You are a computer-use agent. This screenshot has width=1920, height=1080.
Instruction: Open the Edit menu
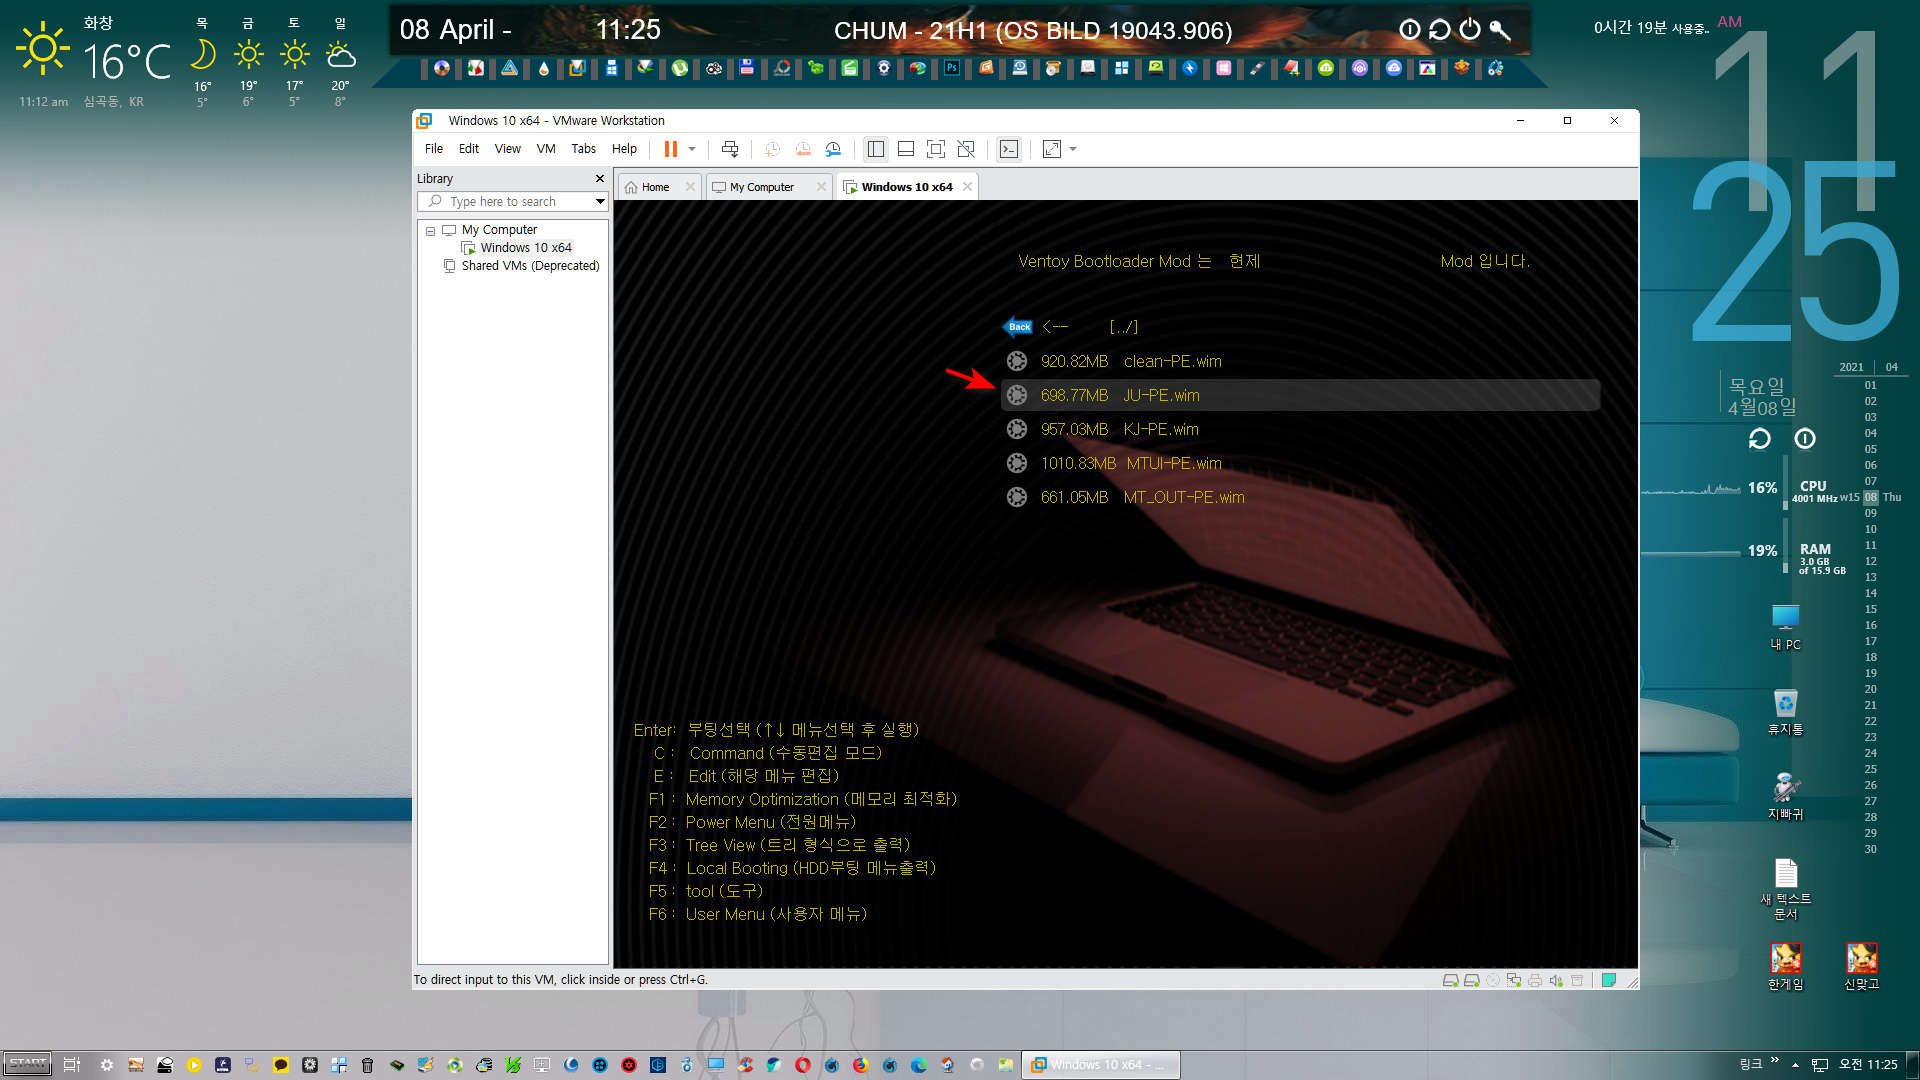click(469, 149)
